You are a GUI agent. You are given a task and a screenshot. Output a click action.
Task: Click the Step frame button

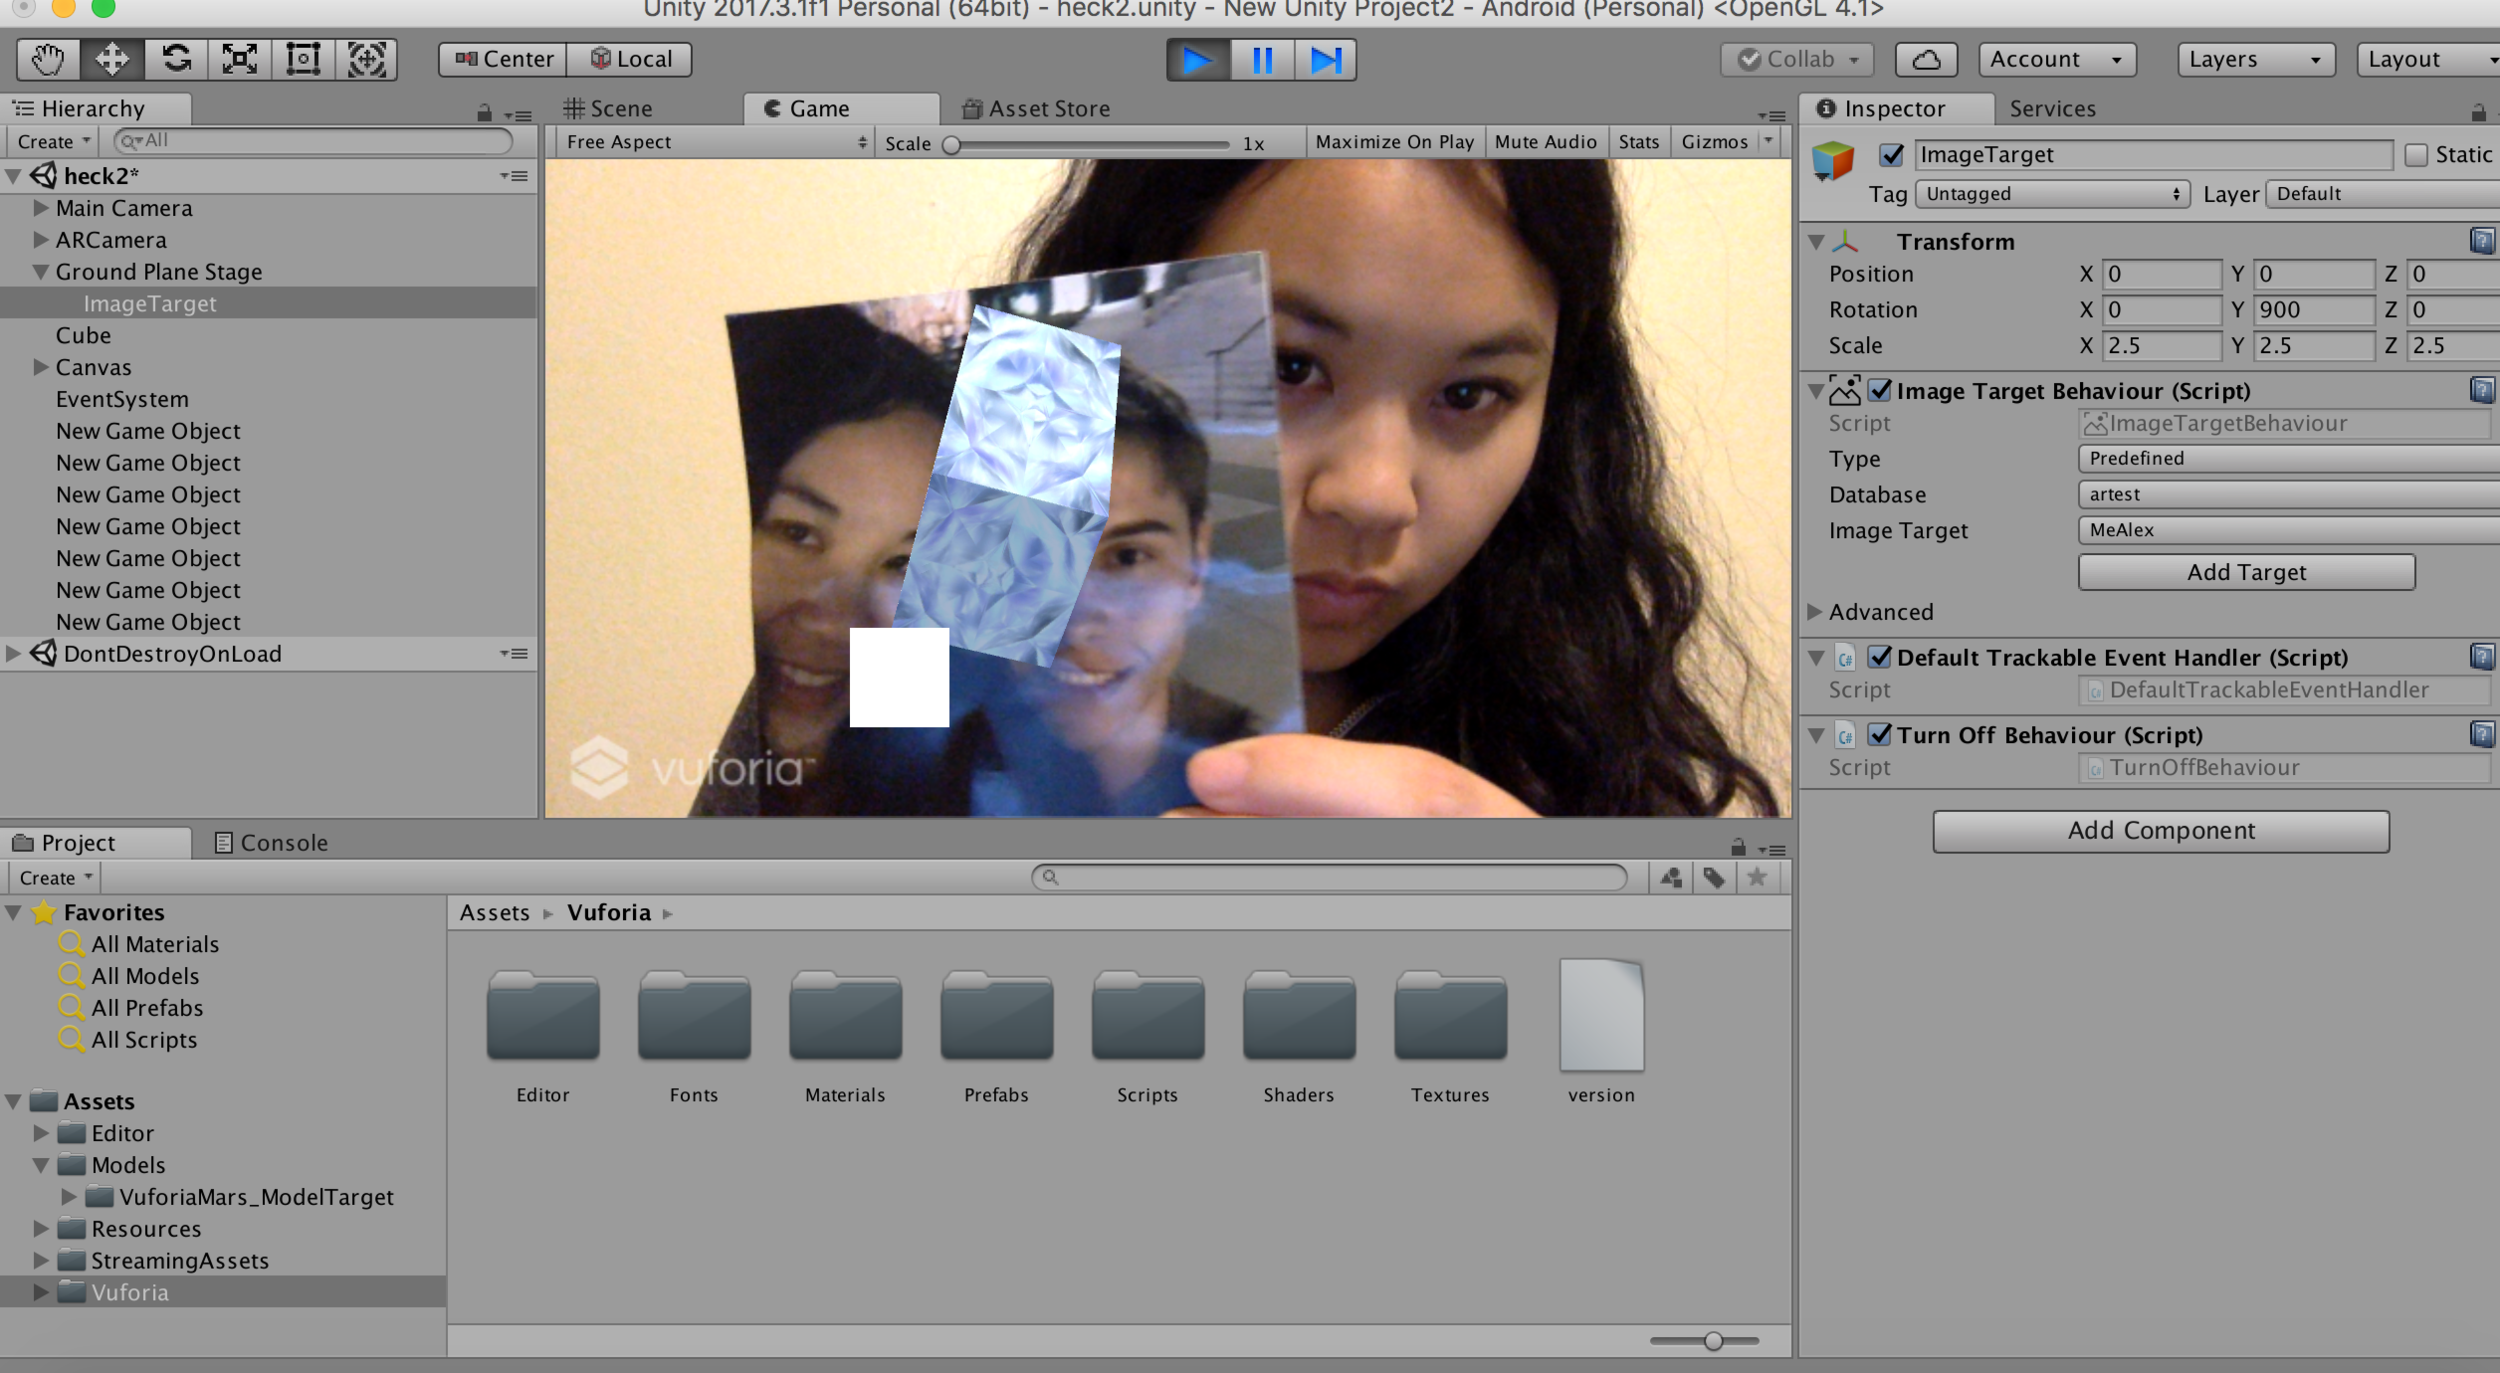1326,60
